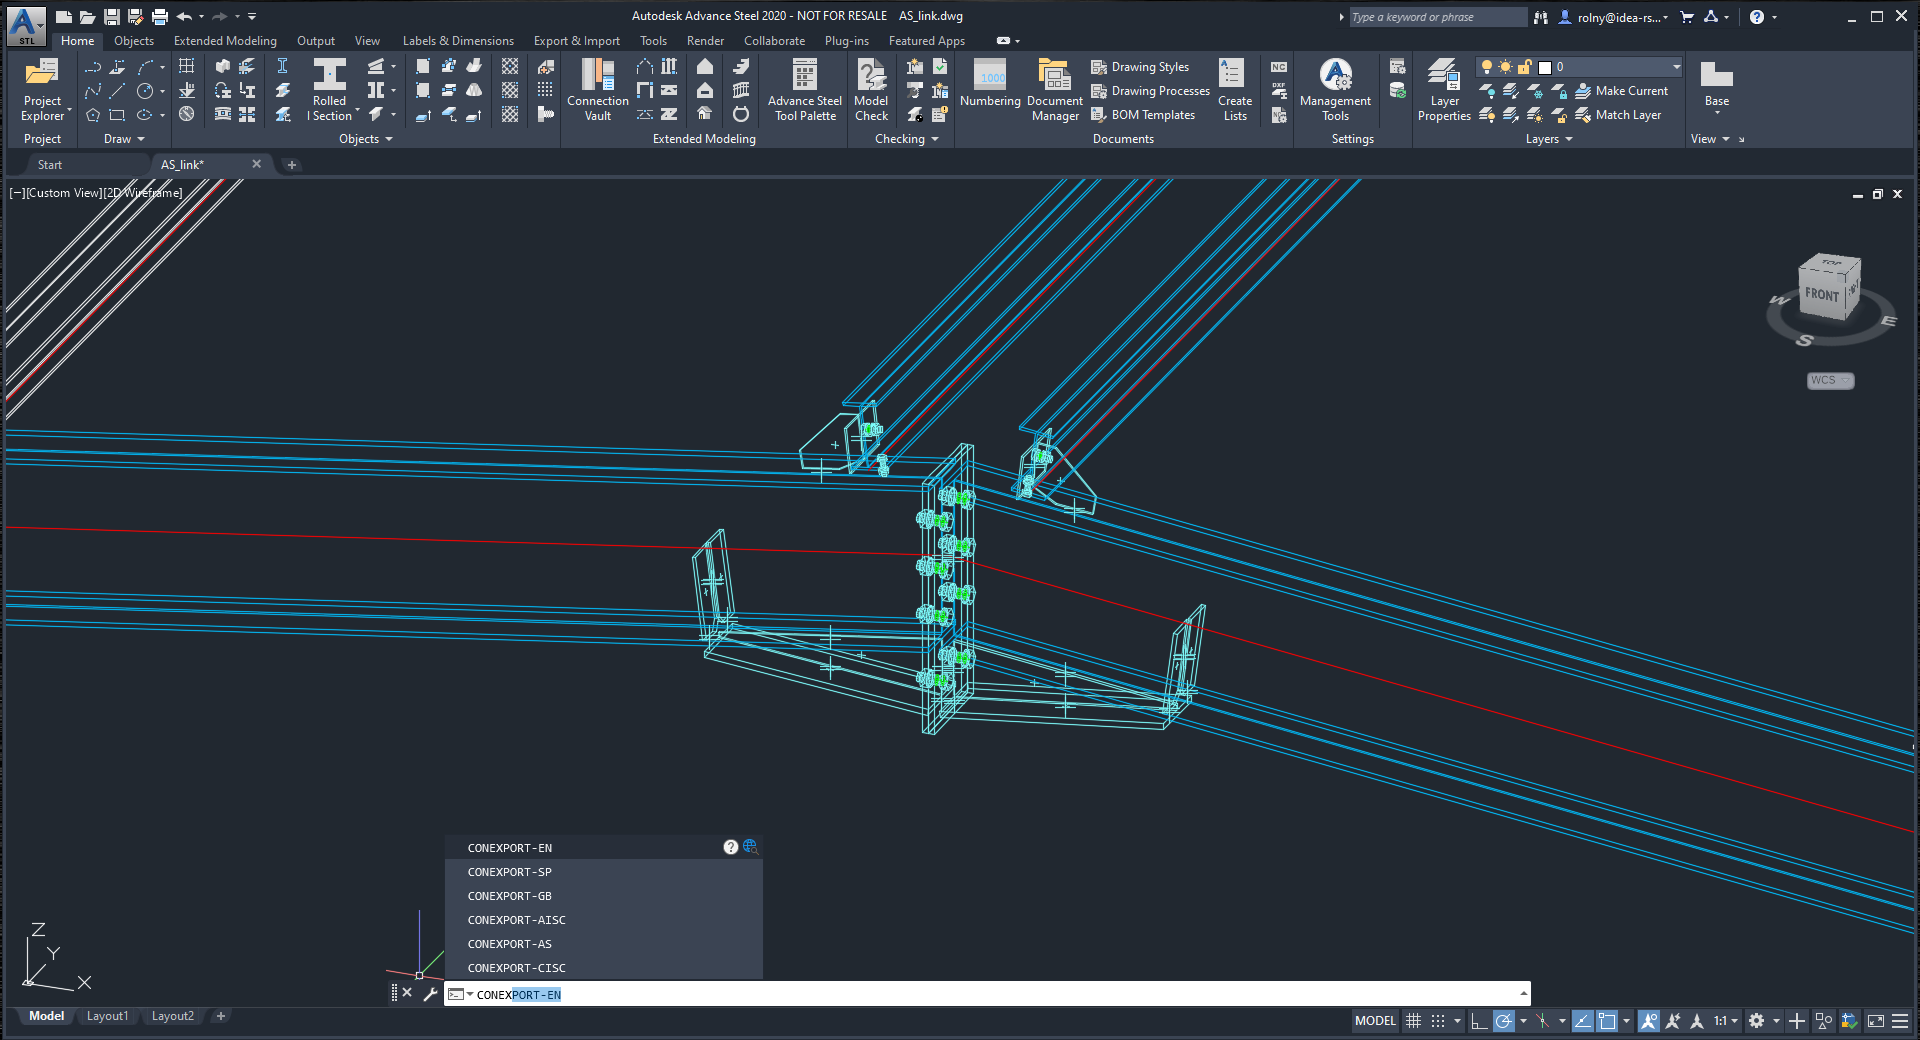Choose CONEXPORT-AISC from suggestion list
Screen dimensions: 1920x1040
point(603,920)
